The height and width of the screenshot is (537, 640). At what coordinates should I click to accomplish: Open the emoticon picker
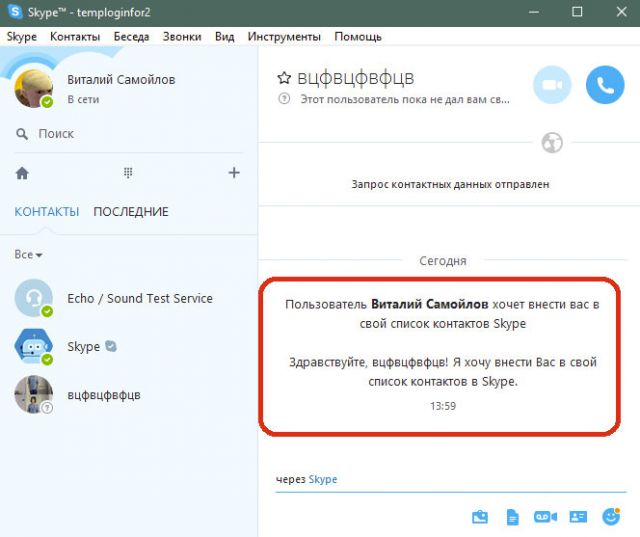pos(611,517)
